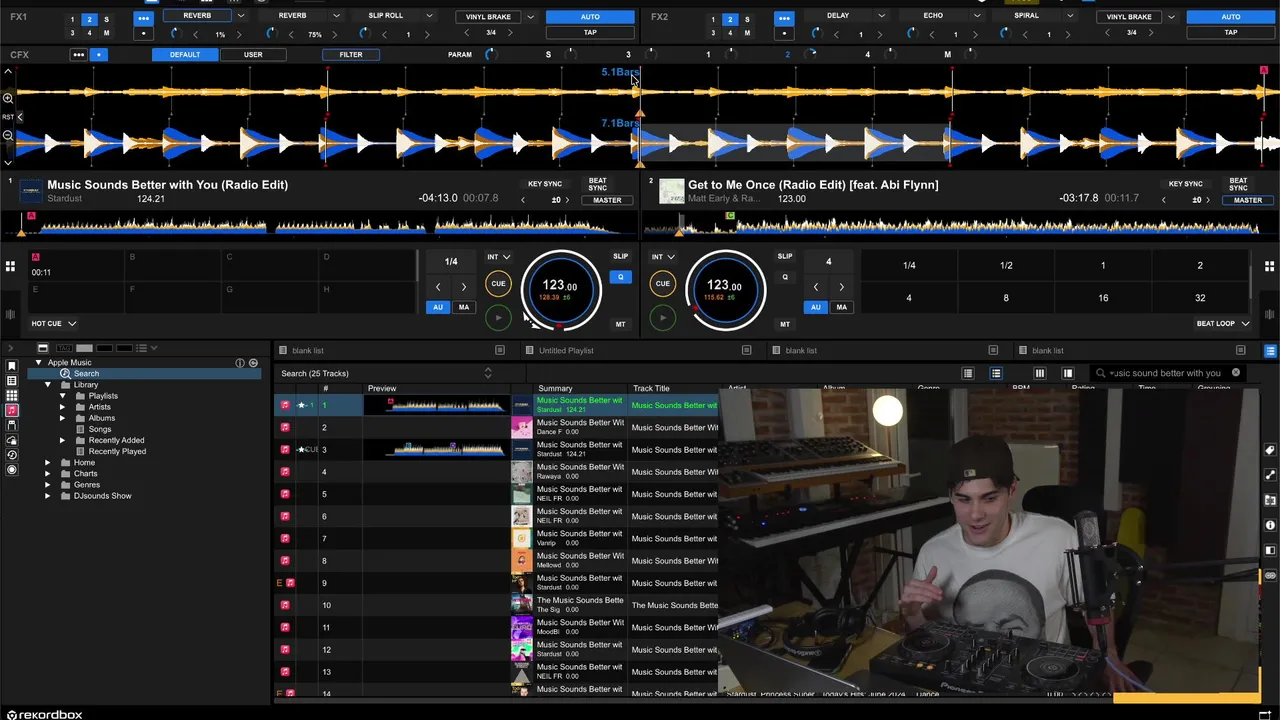Clear the search field with the X icon
Viewport: 1280px width, 720px height.
pos(1235,373)
